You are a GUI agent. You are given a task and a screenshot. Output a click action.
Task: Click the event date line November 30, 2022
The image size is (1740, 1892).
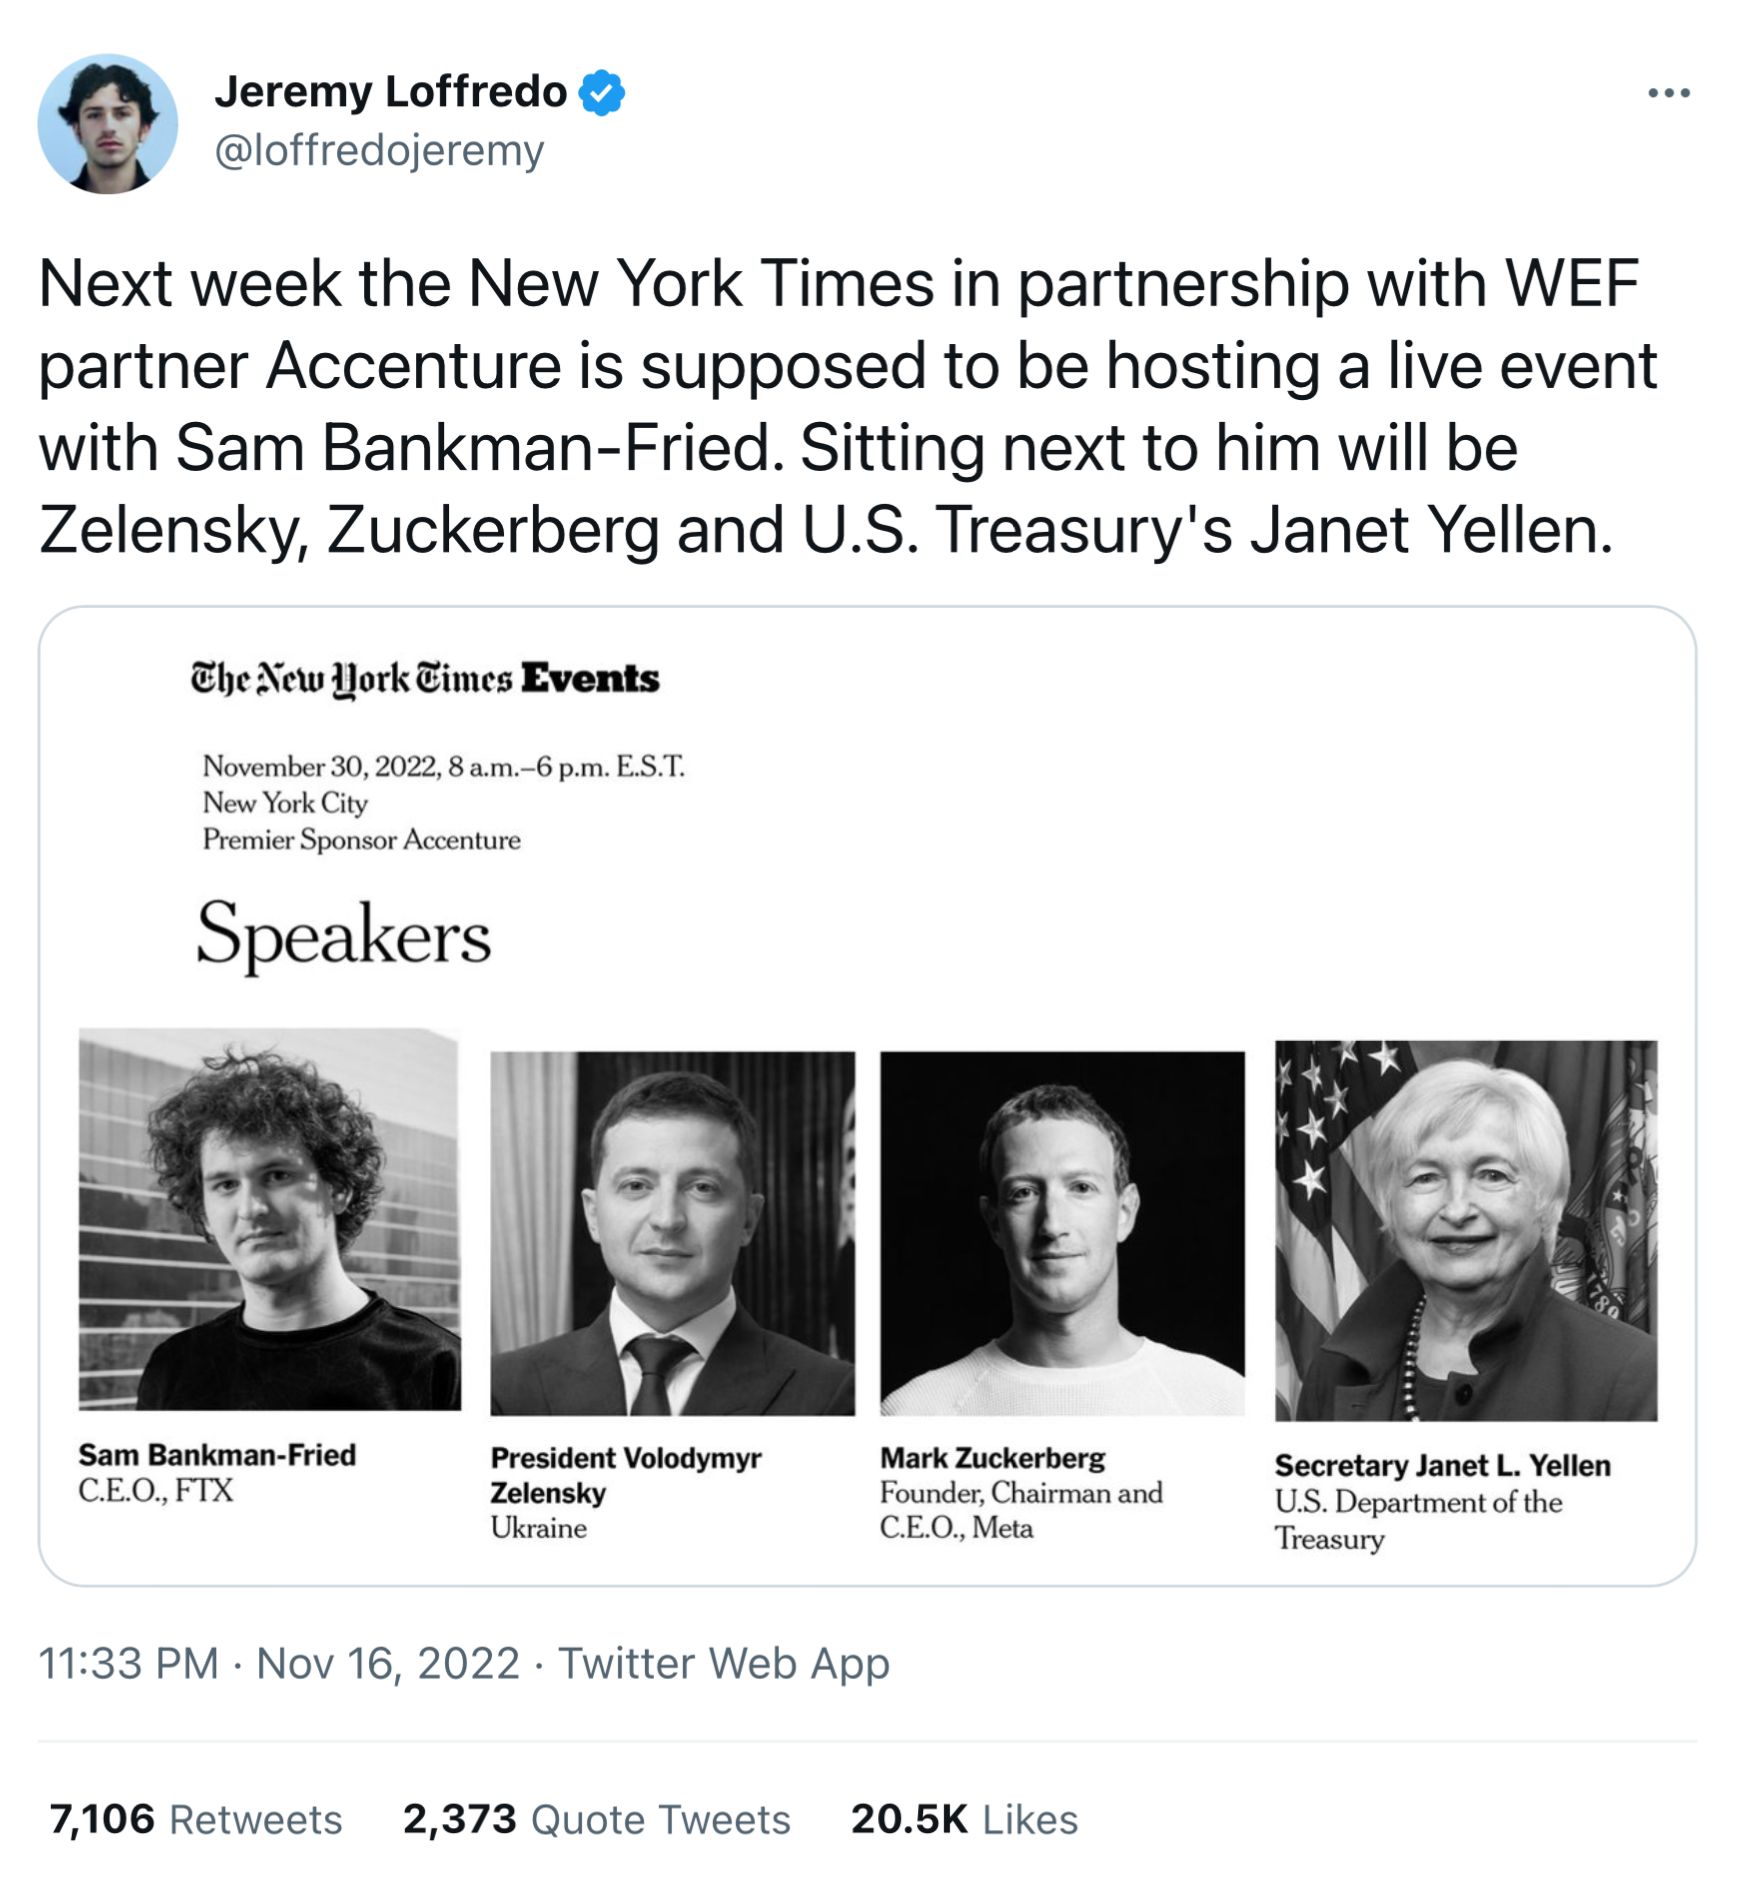[x=443, y=767]
